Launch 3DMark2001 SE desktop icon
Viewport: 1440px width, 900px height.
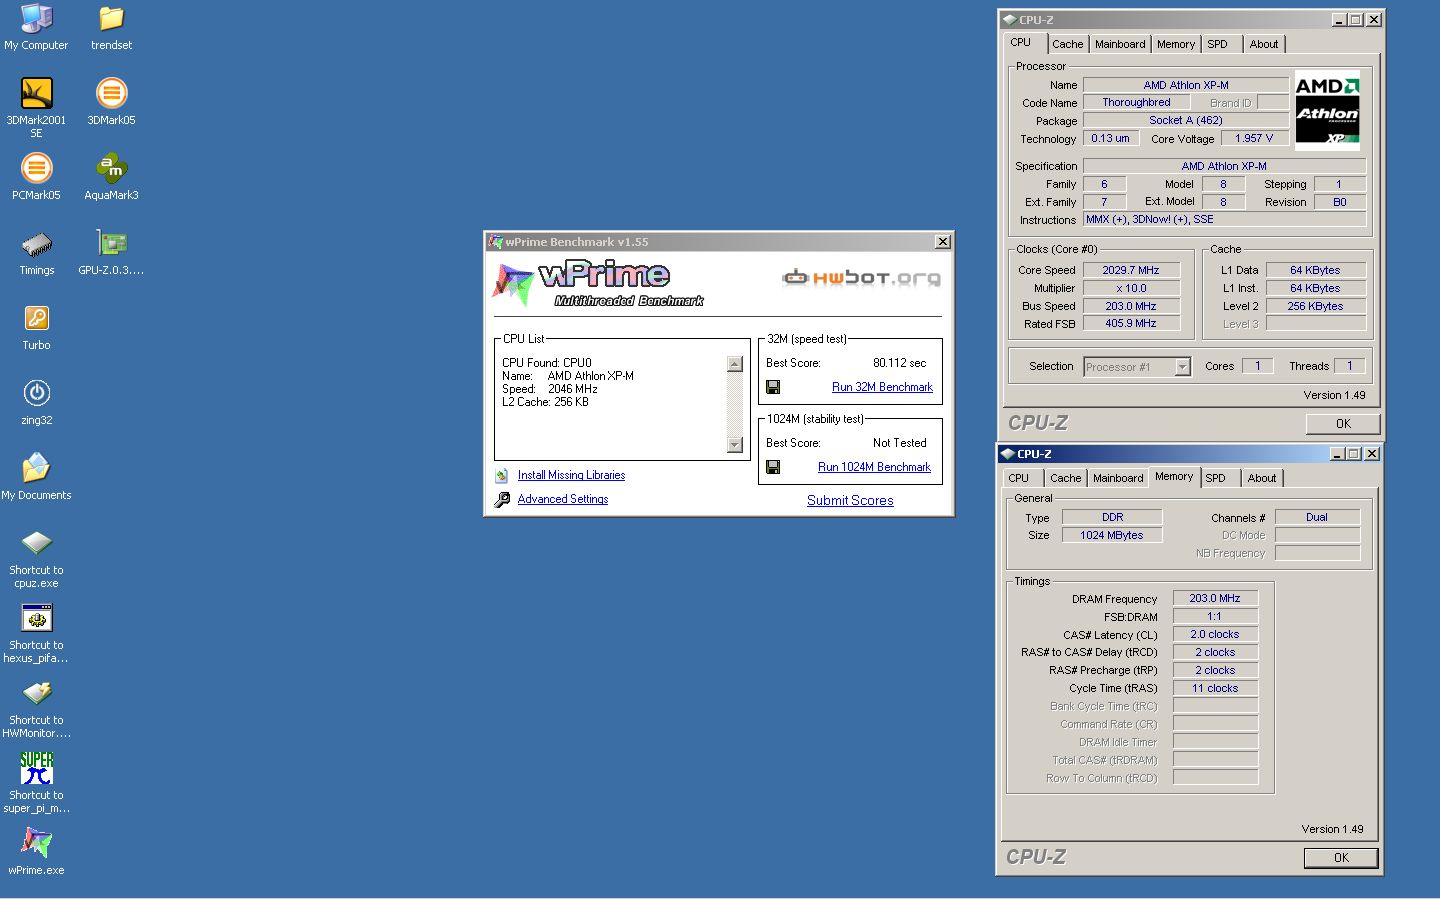tap(36, 93)
